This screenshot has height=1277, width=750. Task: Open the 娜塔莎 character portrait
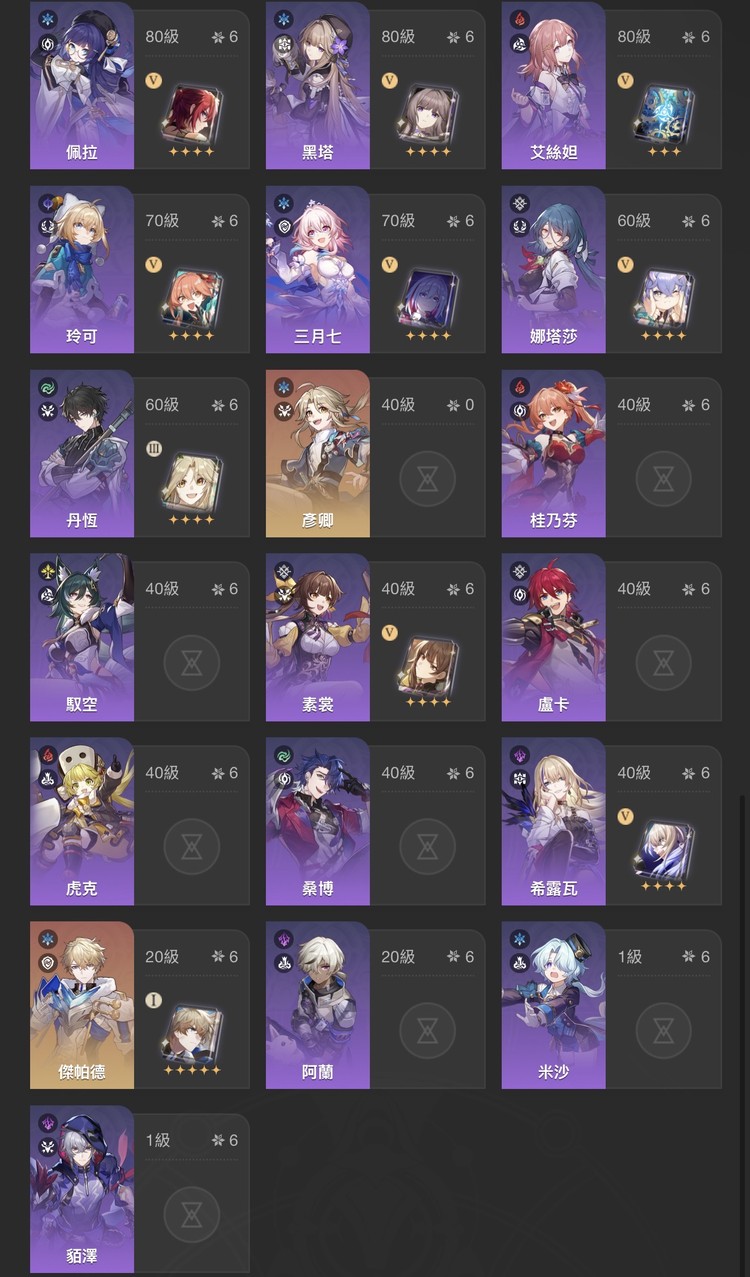pyautogui.click(x=554, y=269)
